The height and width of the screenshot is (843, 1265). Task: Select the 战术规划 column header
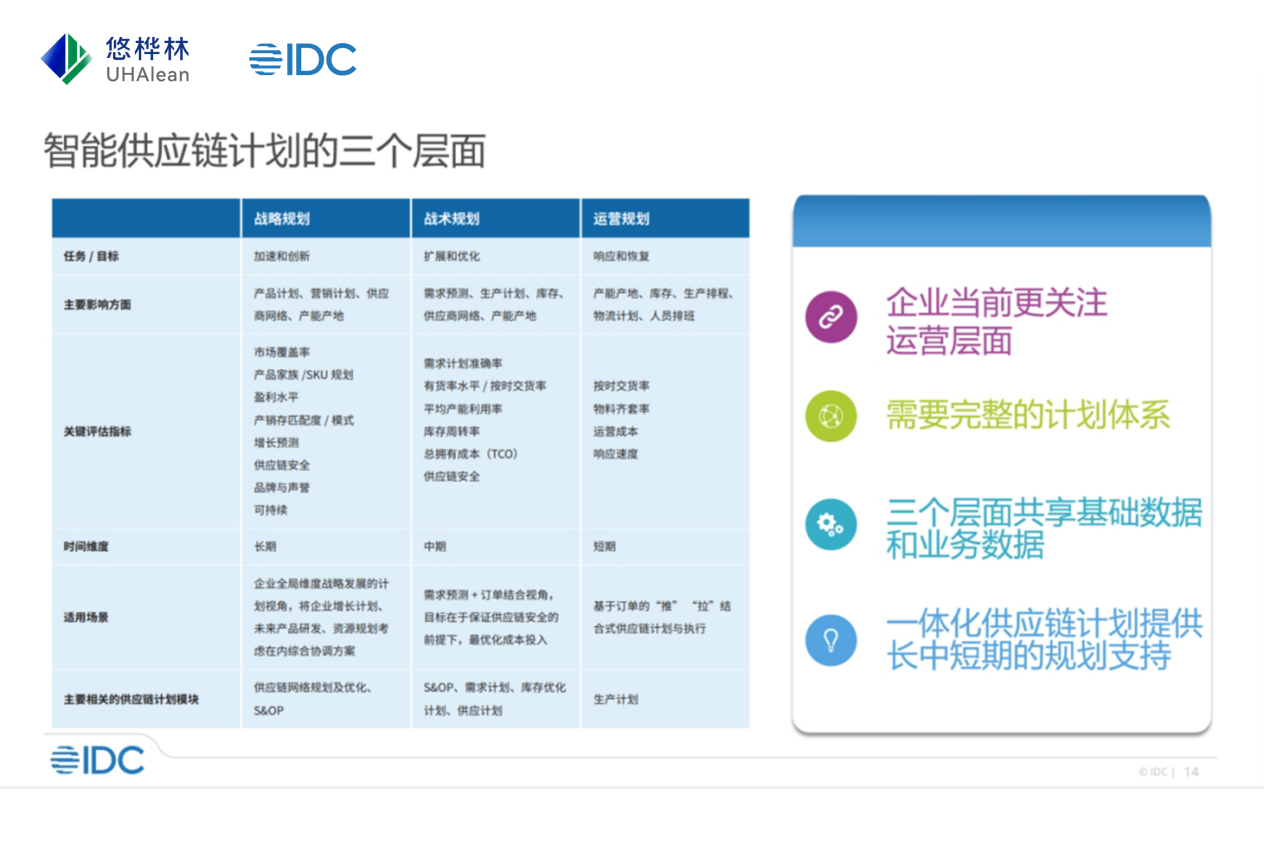point(452,219)
